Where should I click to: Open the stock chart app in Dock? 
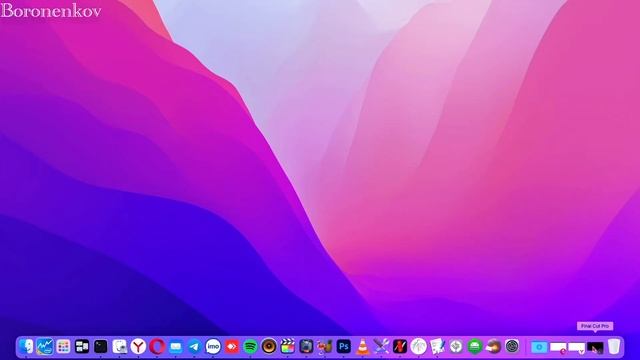click(44, 347)
